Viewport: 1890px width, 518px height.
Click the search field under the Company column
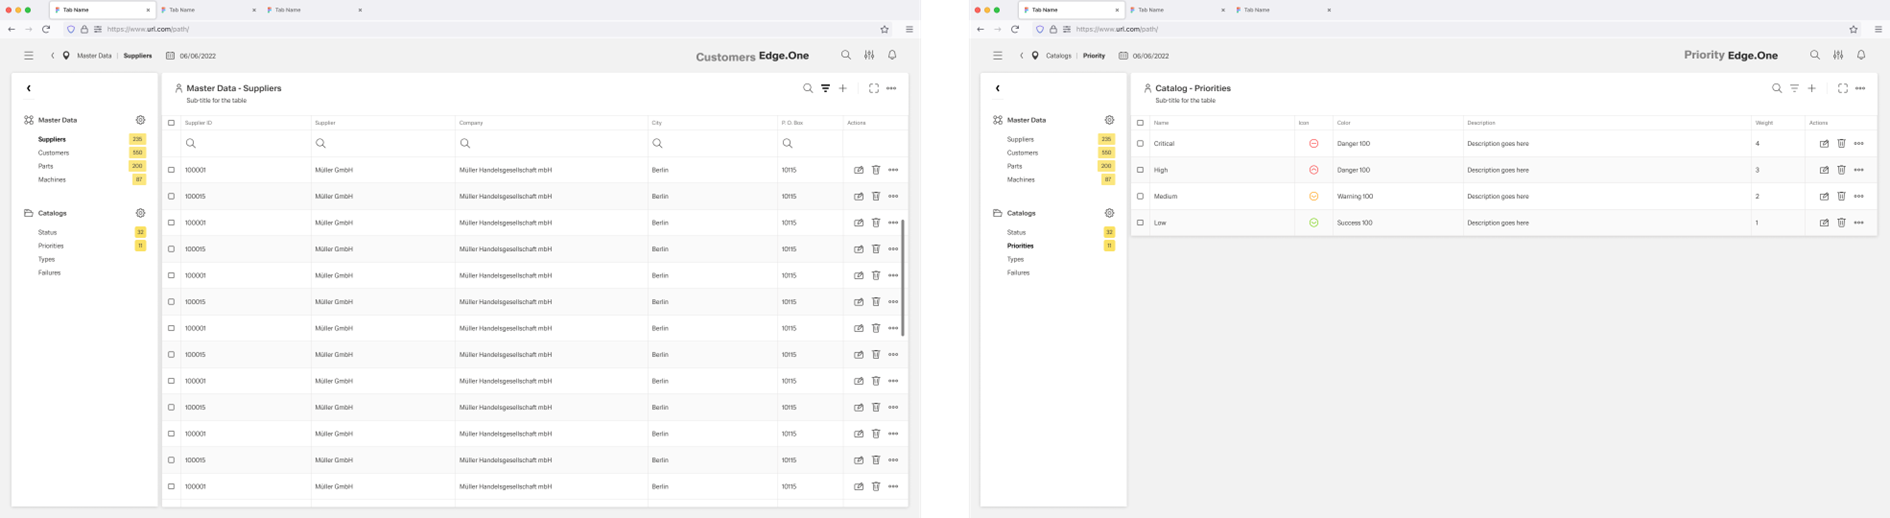(551, 143)
